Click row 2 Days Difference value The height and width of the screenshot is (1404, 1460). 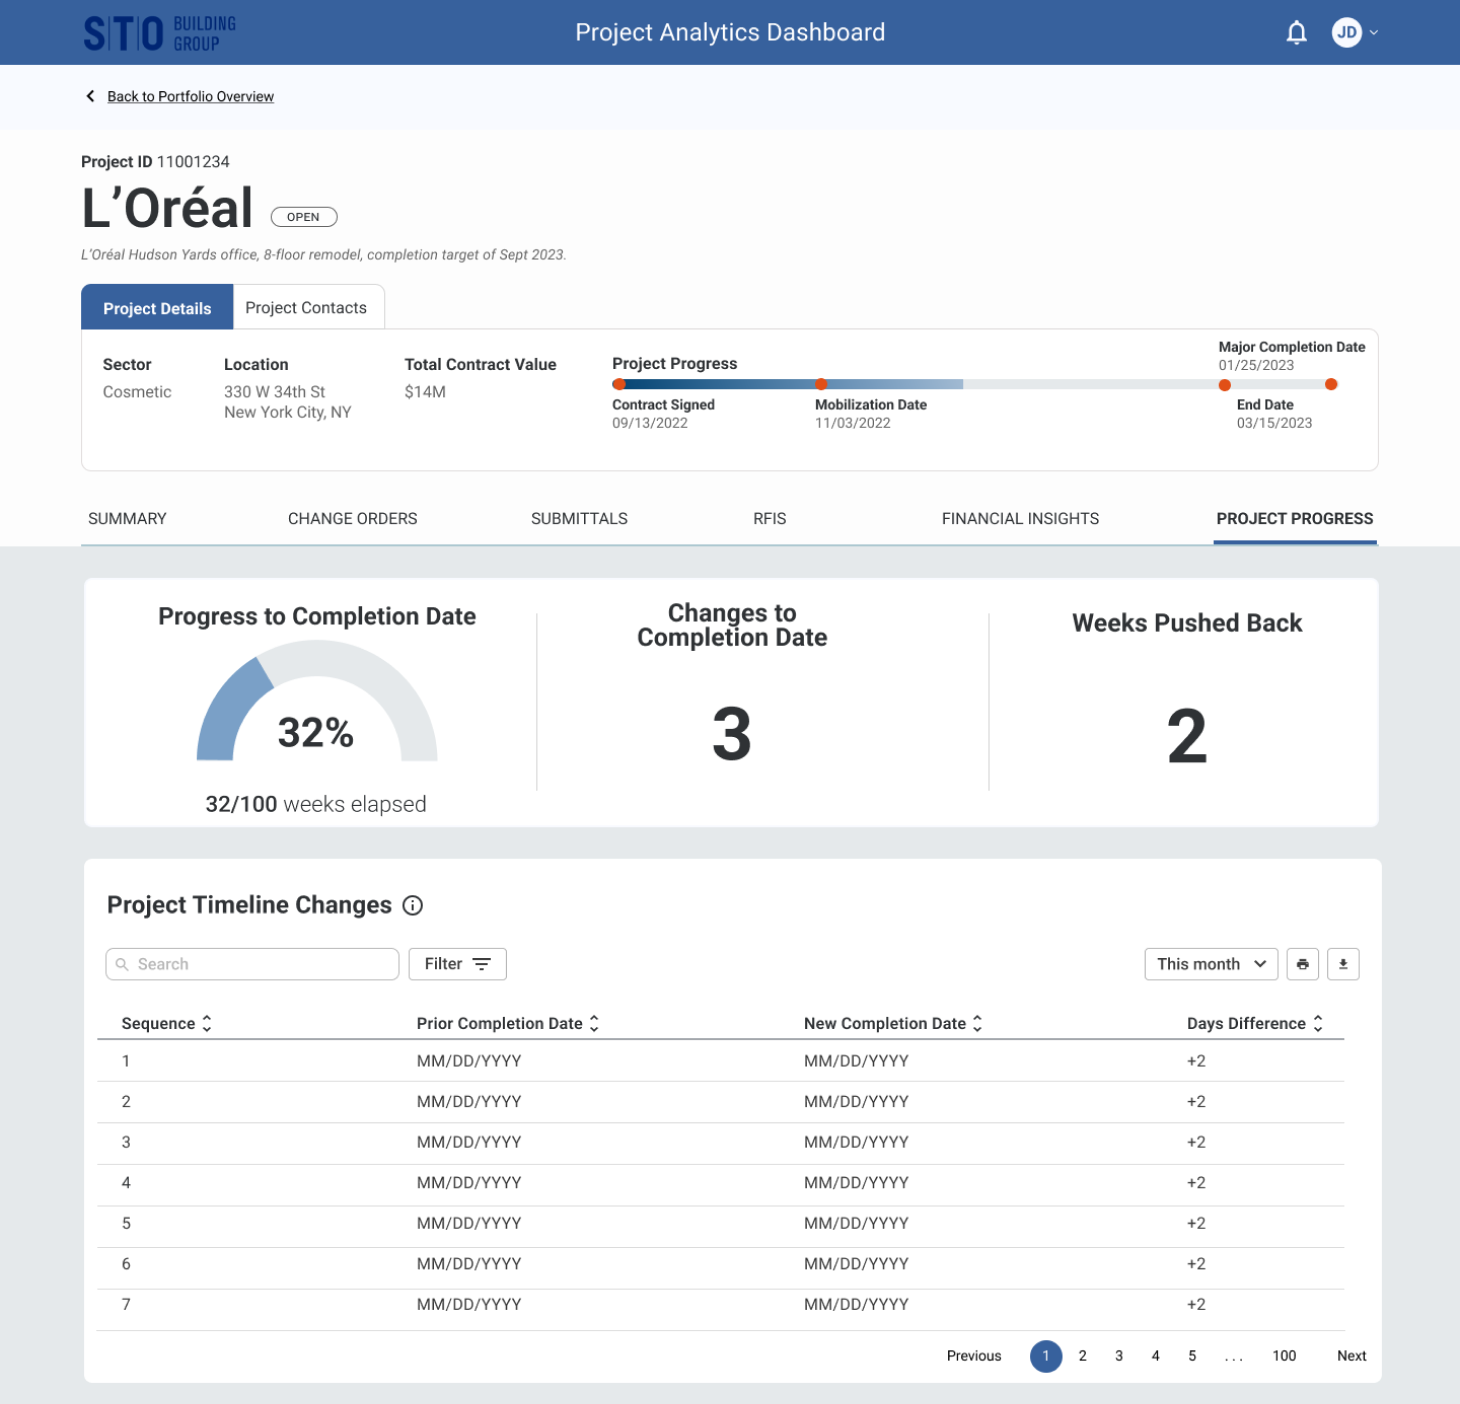(1196, 1102)
